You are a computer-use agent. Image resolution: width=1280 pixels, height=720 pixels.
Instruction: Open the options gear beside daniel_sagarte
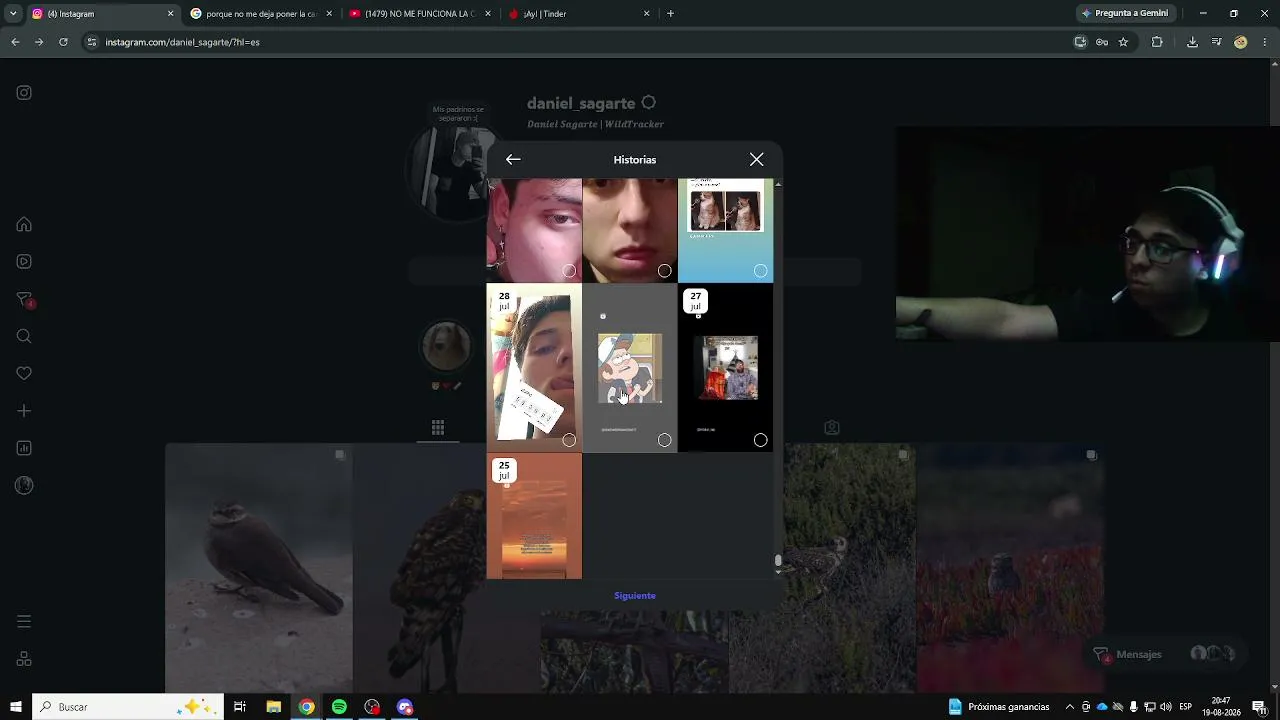(648, 103)
